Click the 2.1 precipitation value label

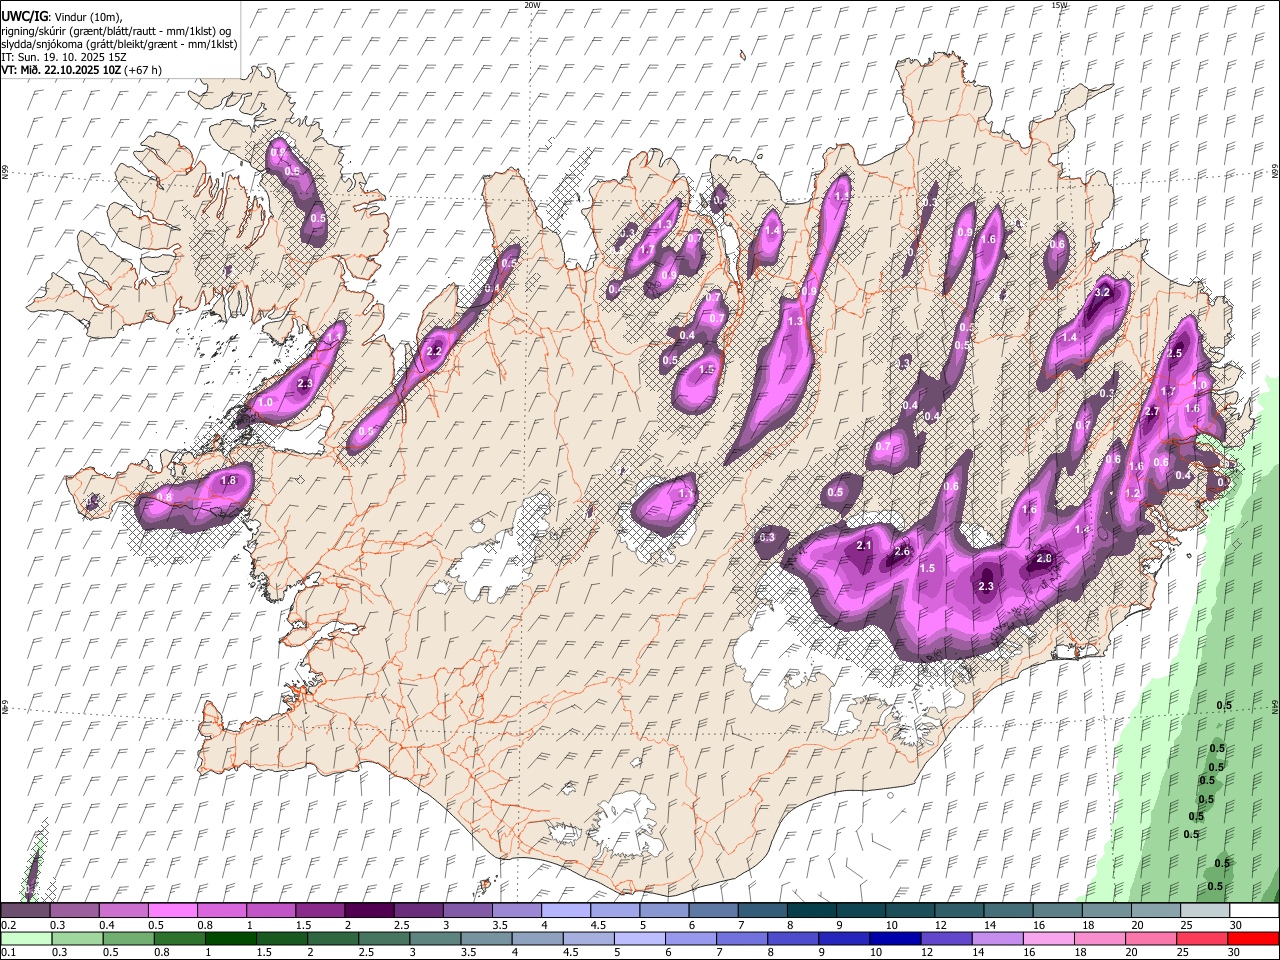(x=865, y=545)
